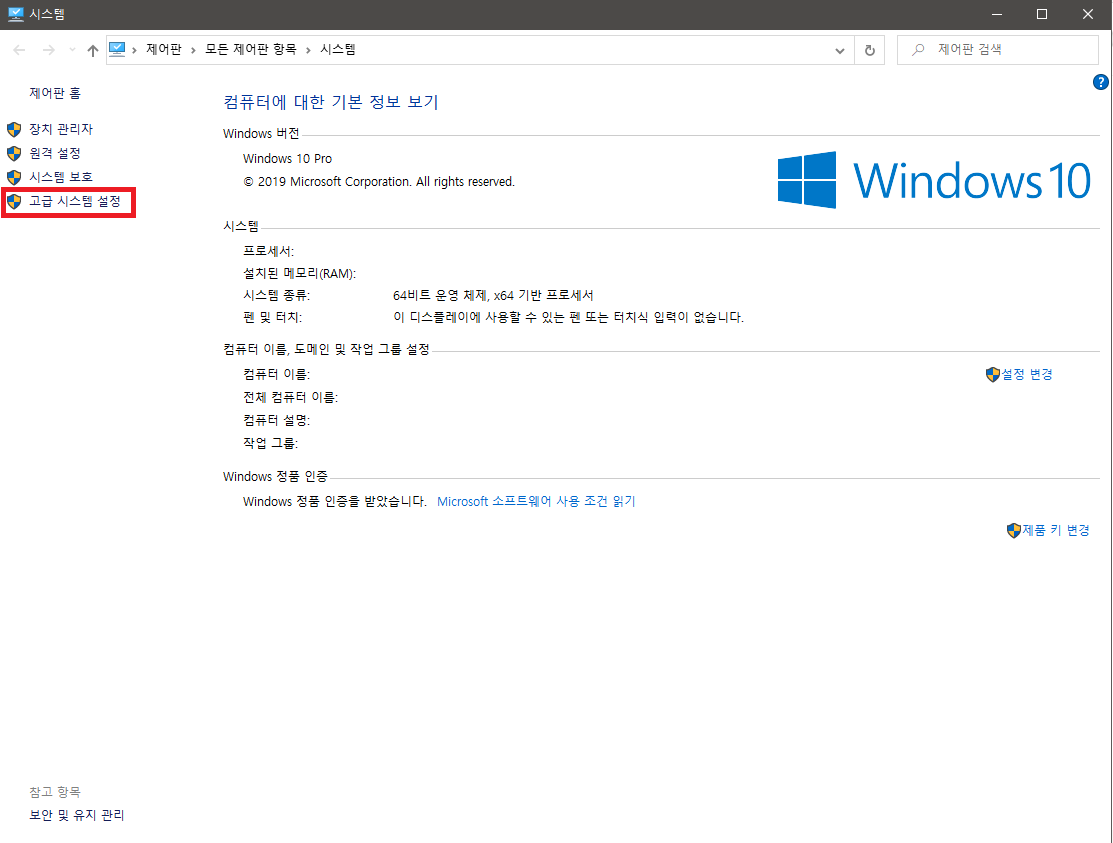1113x843 pixels.
Task: Close the 시스템 window
Action: point(1087,14)
